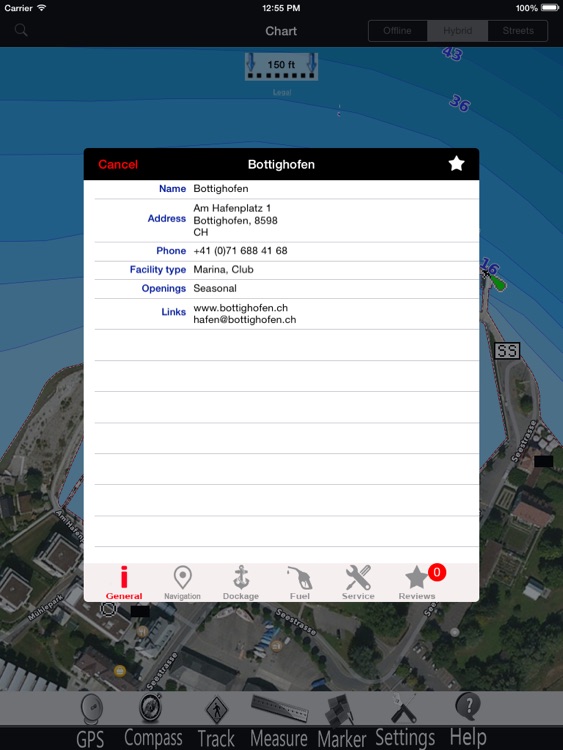The width and height of the screenshot is (563, 750).
Task: Switch map mode to Offline
Action: [x=397, y=31]
